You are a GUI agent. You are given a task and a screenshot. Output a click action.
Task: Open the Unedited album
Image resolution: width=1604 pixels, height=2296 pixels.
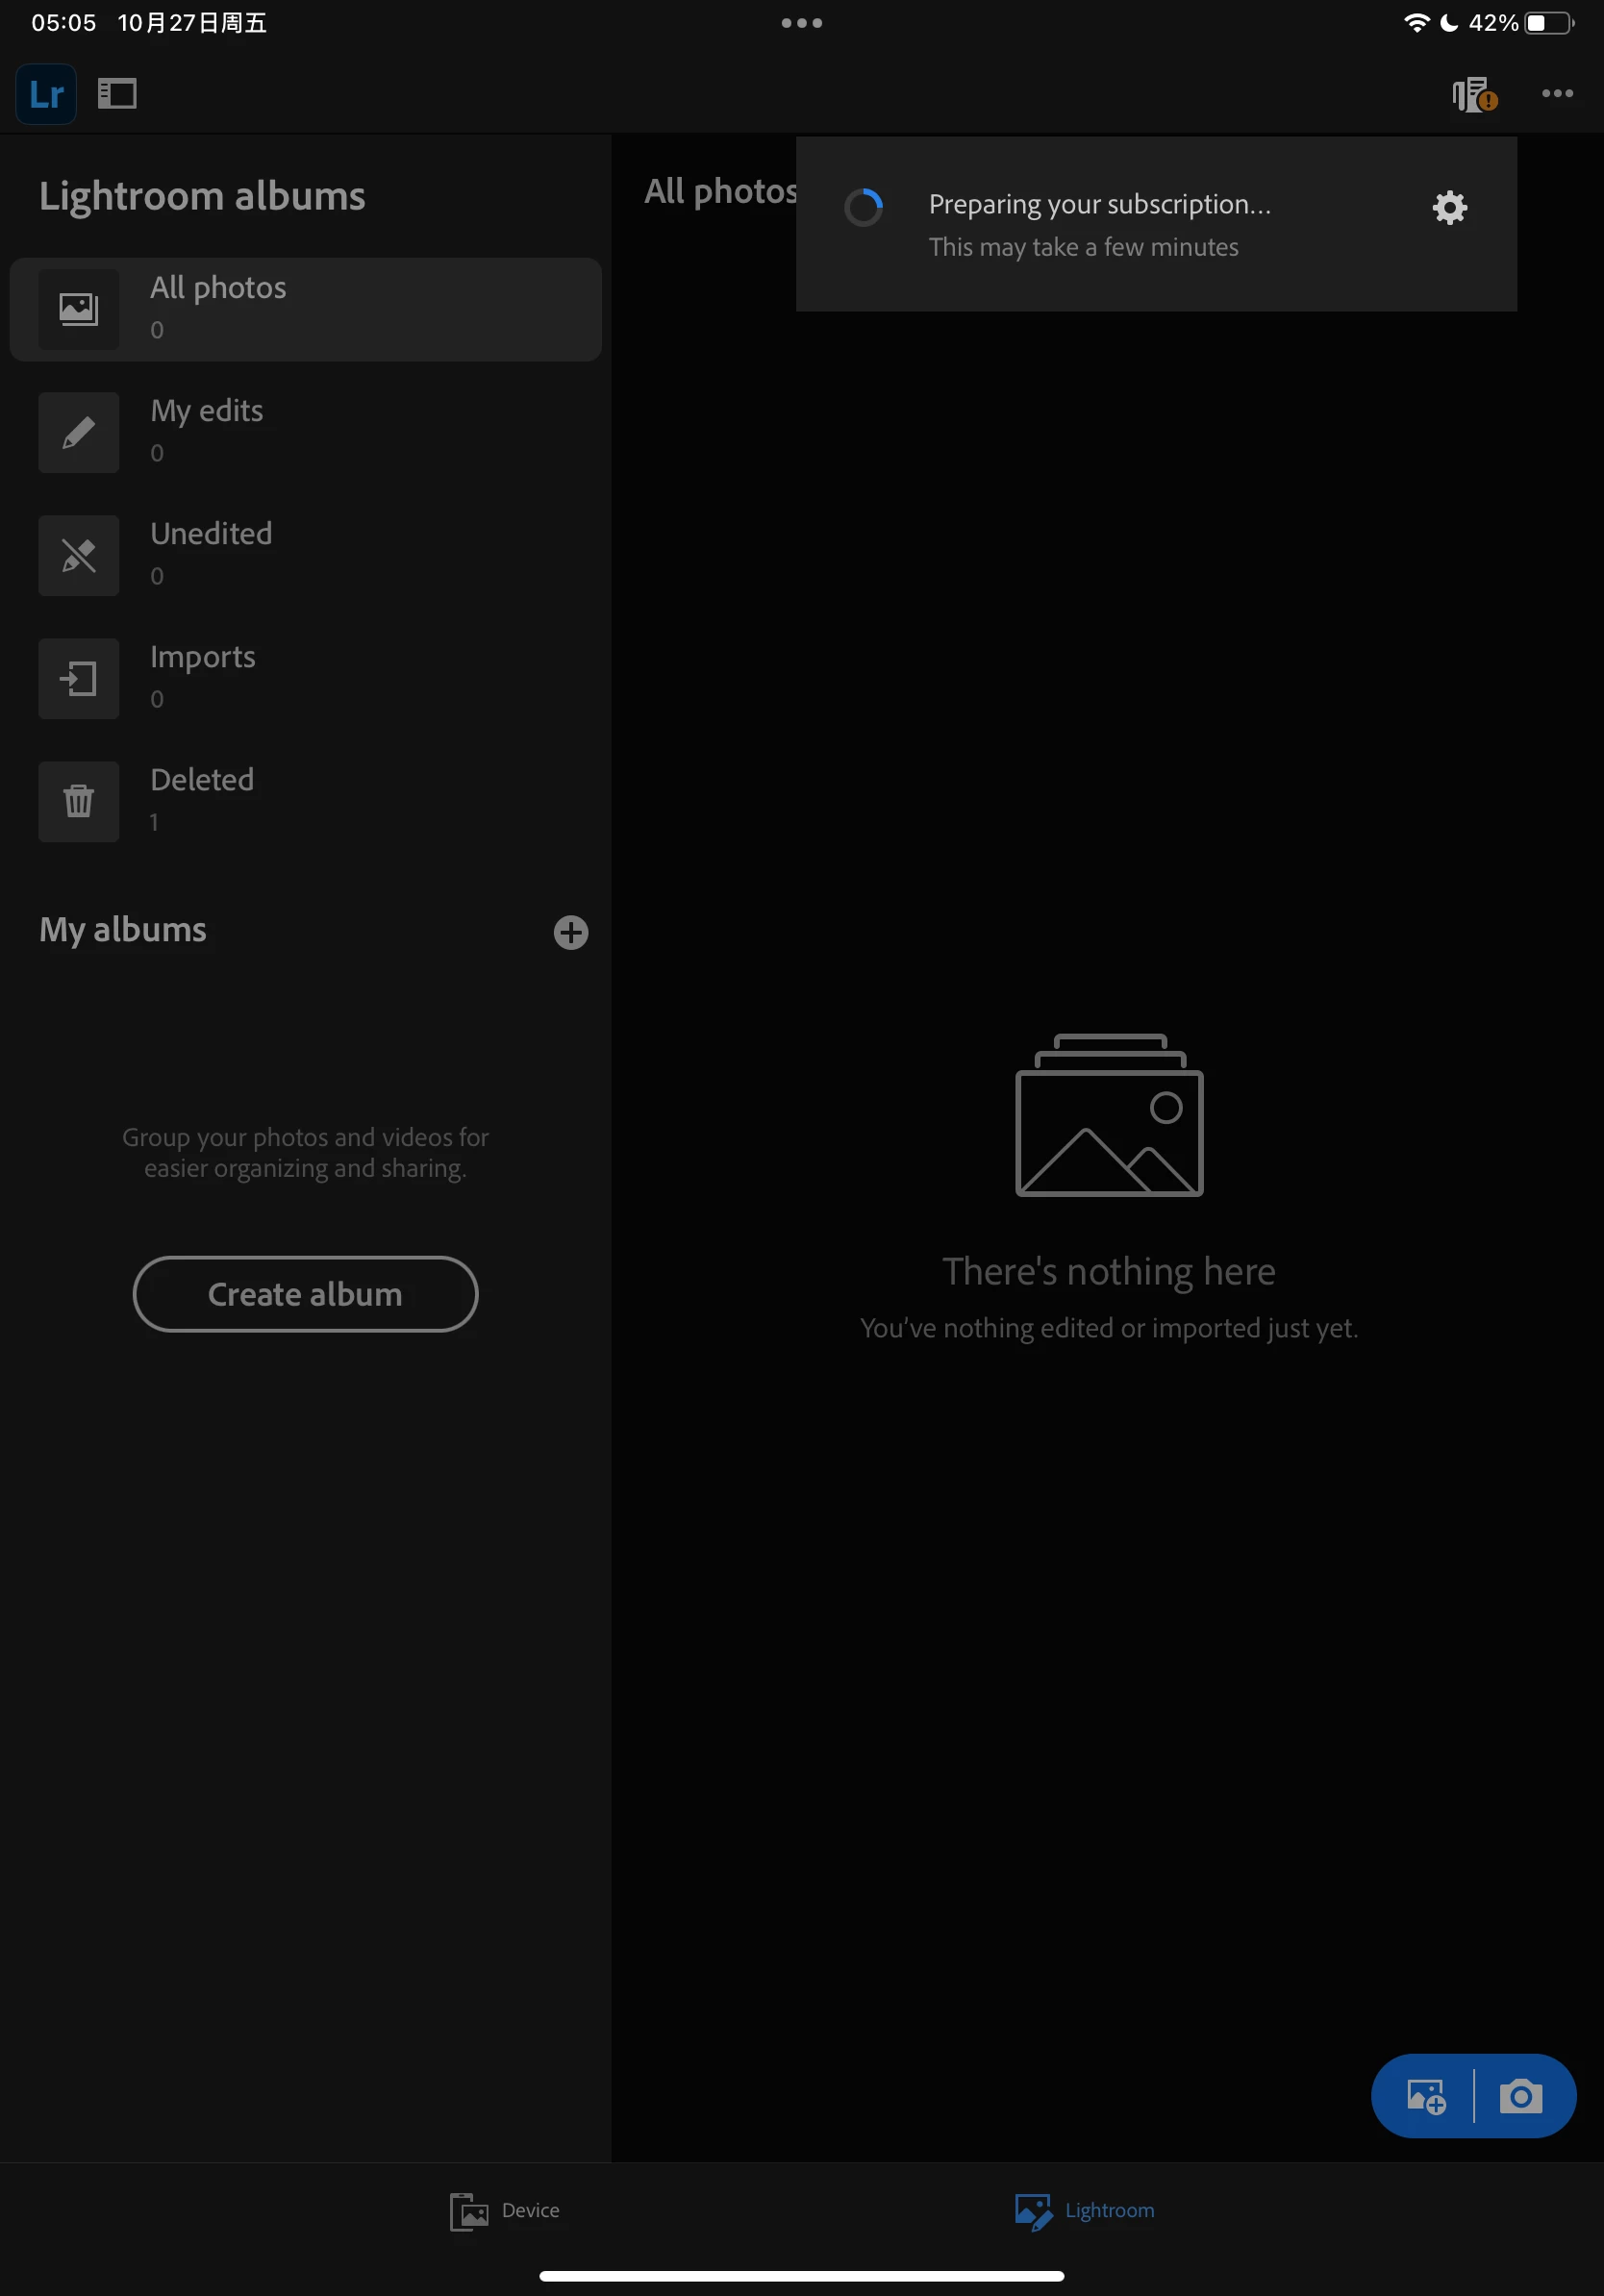coord(305,555)
